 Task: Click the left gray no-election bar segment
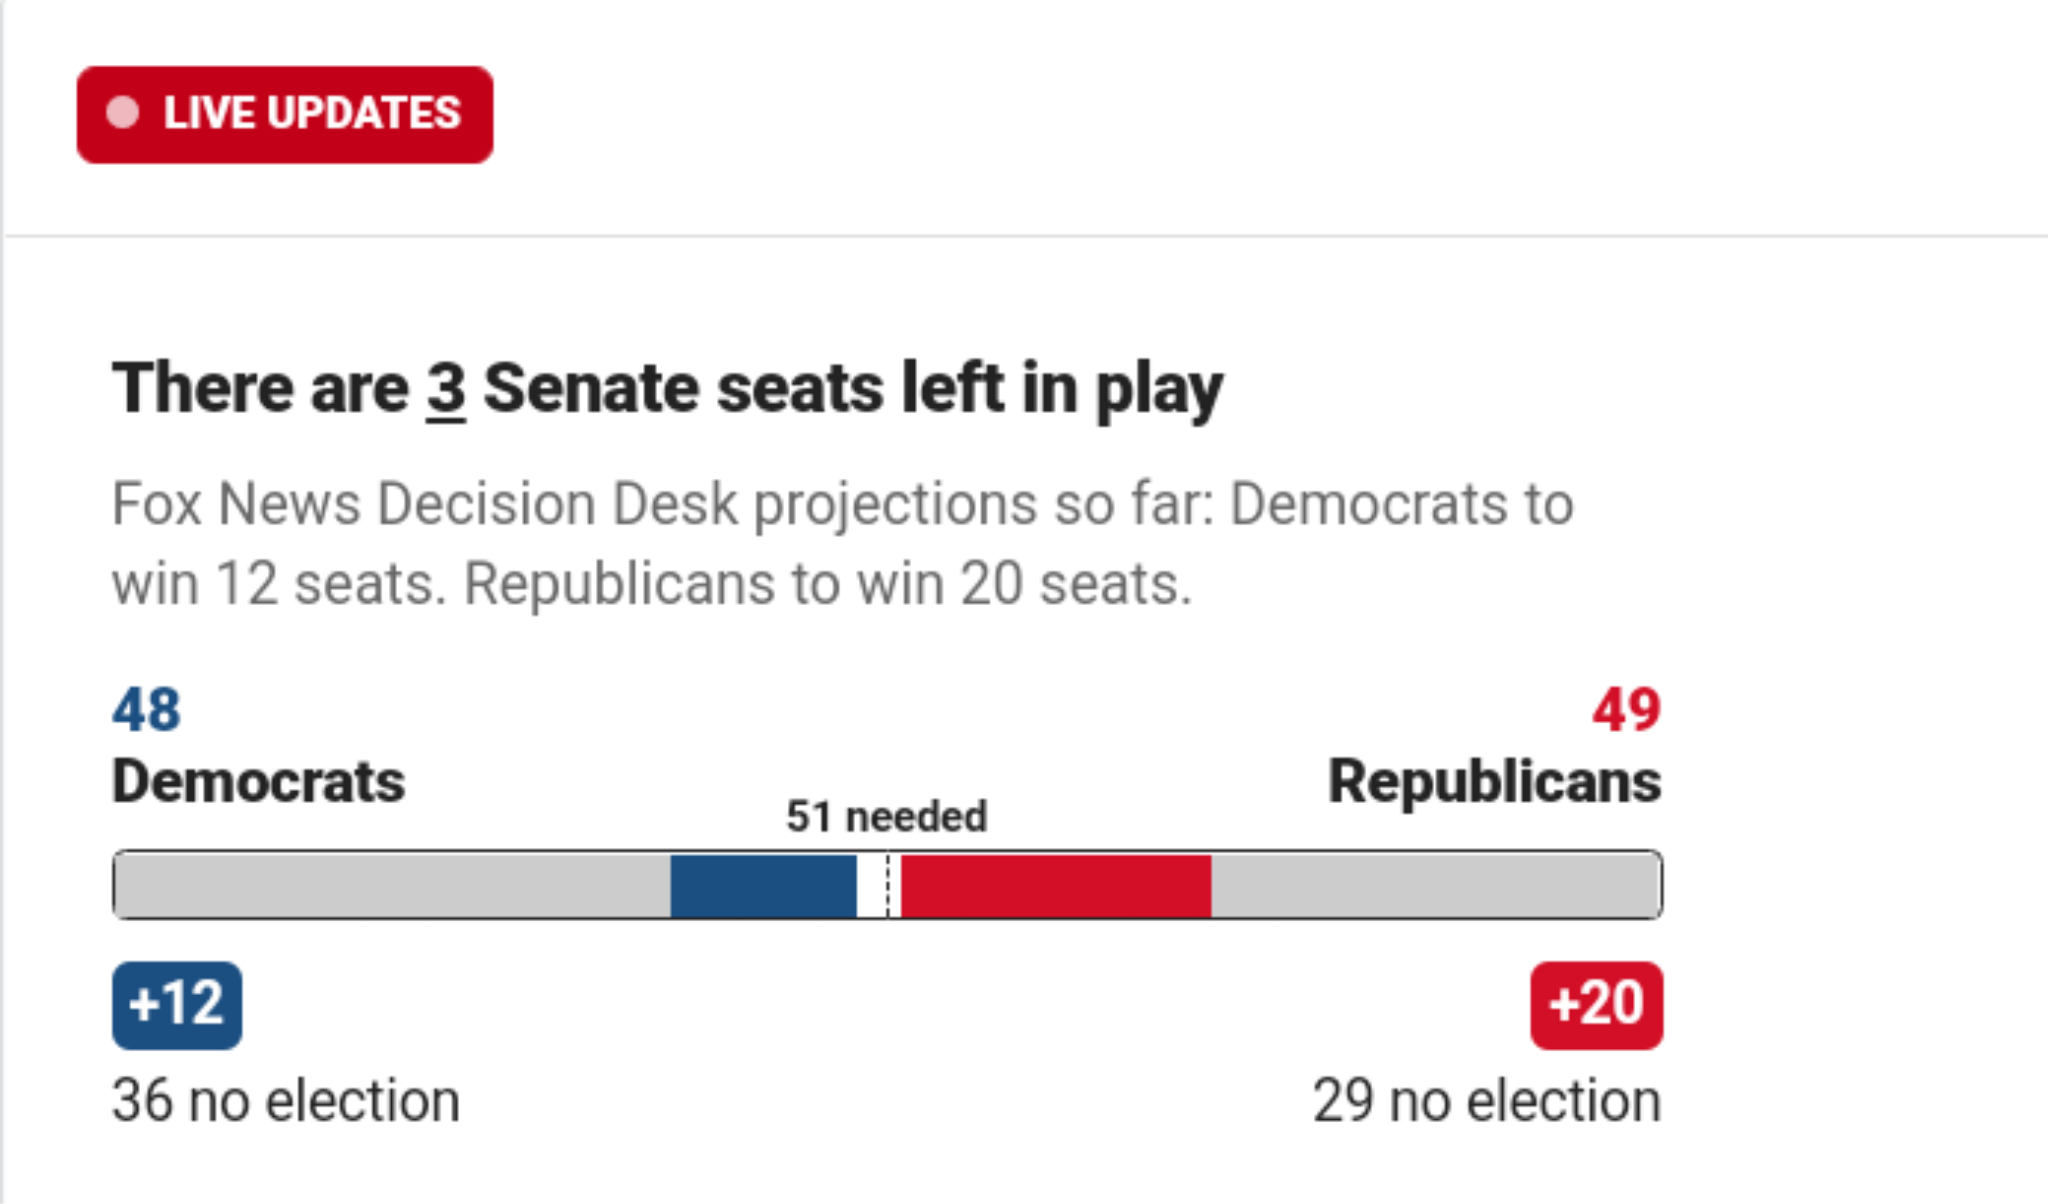pos(392,885)
